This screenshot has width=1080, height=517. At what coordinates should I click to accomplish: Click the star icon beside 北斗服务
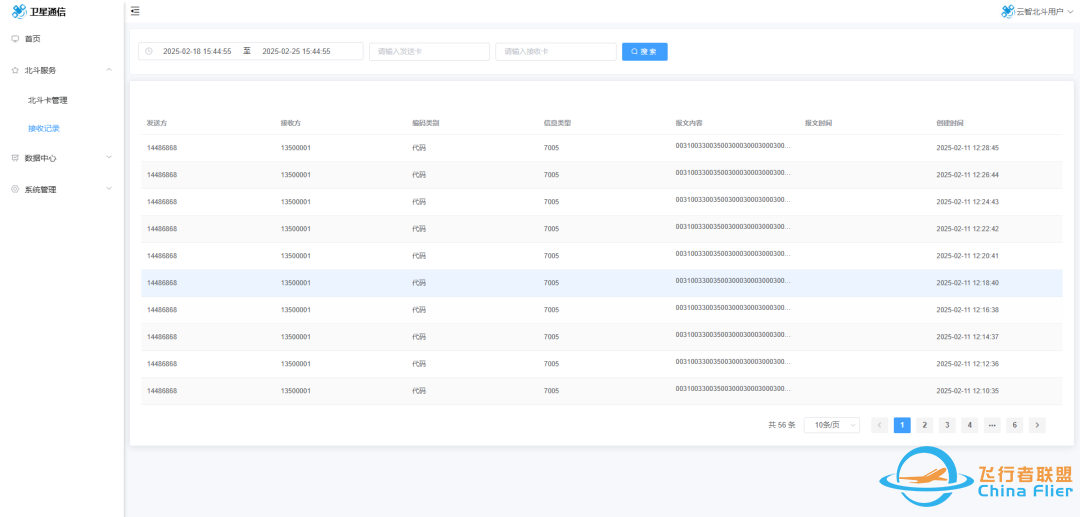tap(15, 70)
